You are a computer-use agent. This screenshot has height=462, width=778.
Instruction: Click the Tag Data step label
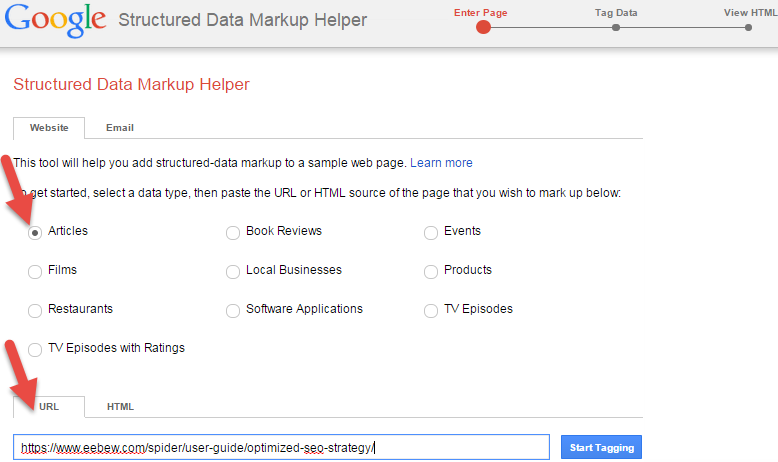[616, 13]
